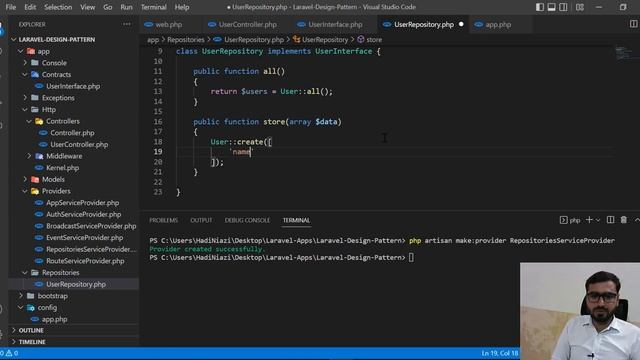Open AuthServiceProvider.php file
640x360 pixels.
pyautogui.click(x=83, y=214)
